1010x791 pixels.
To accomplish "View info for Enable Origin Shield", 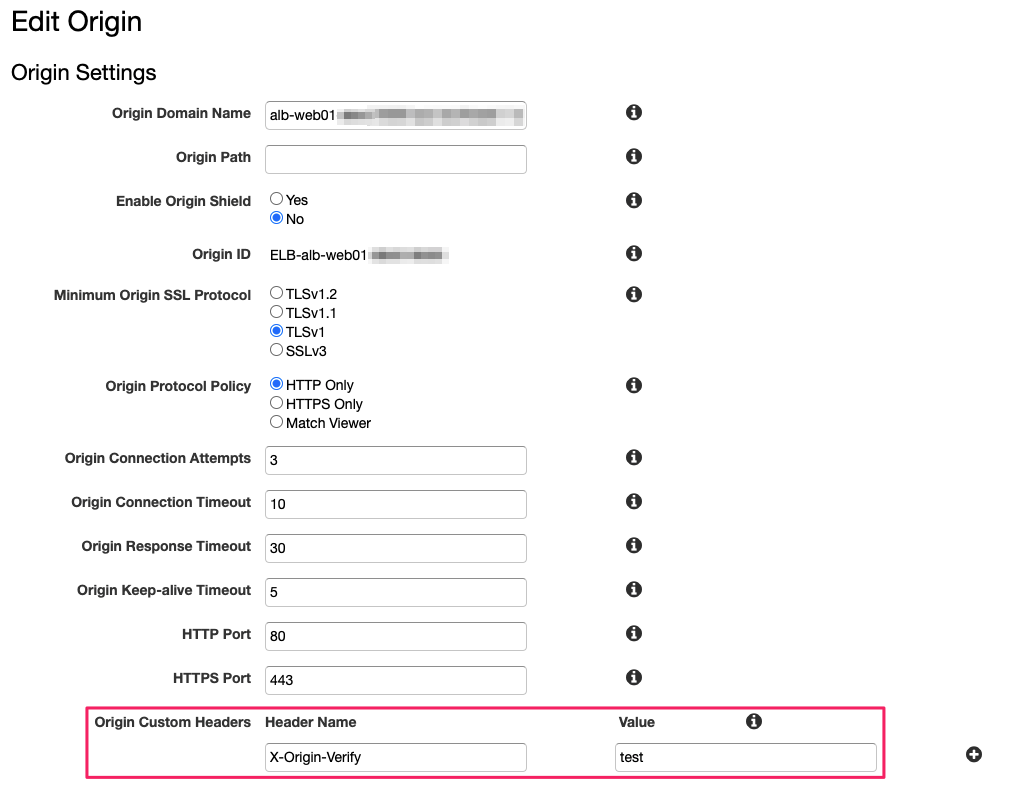I will [x=633, y=200].
